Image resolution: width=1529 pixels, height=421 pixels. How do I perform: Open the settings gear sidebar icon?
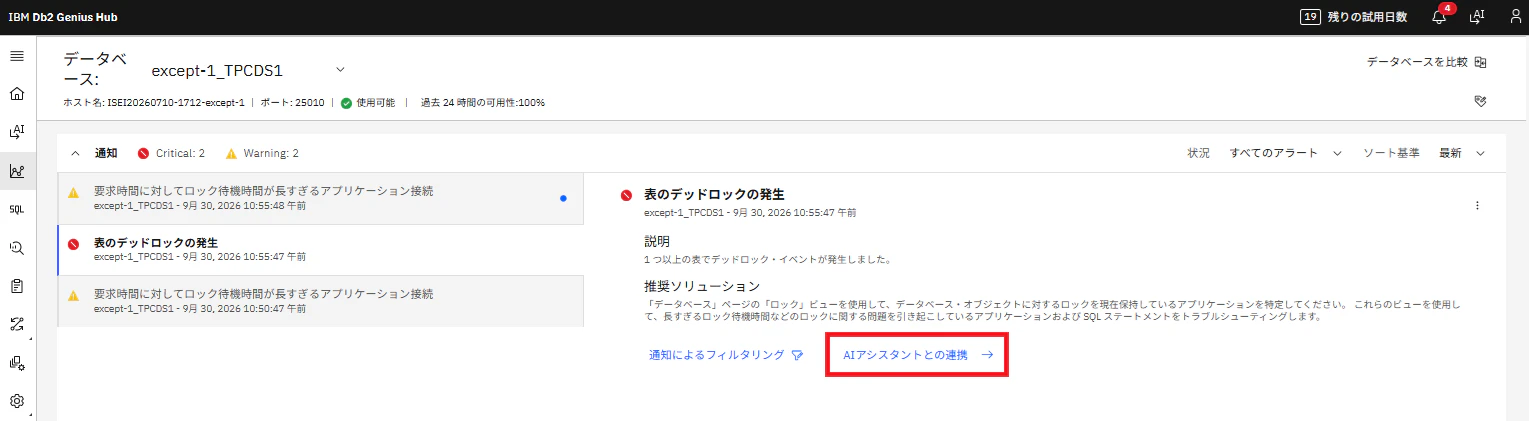pyautogui.click(x=16, y=401)
